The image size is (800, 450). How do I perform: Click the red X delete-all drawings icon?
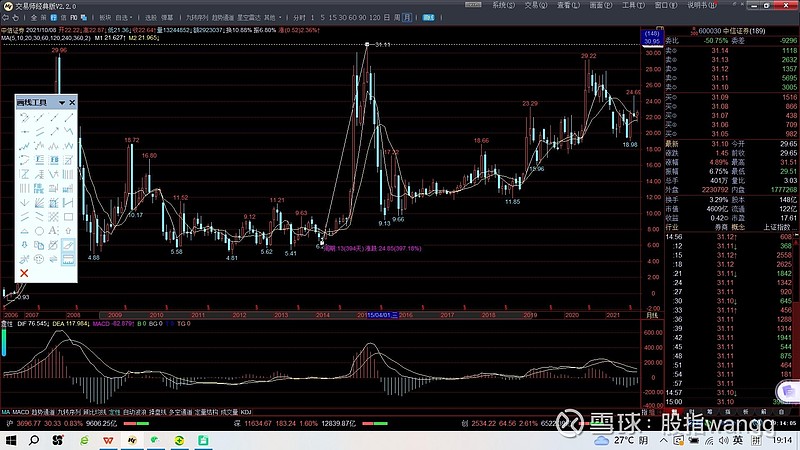coord(24,273)
